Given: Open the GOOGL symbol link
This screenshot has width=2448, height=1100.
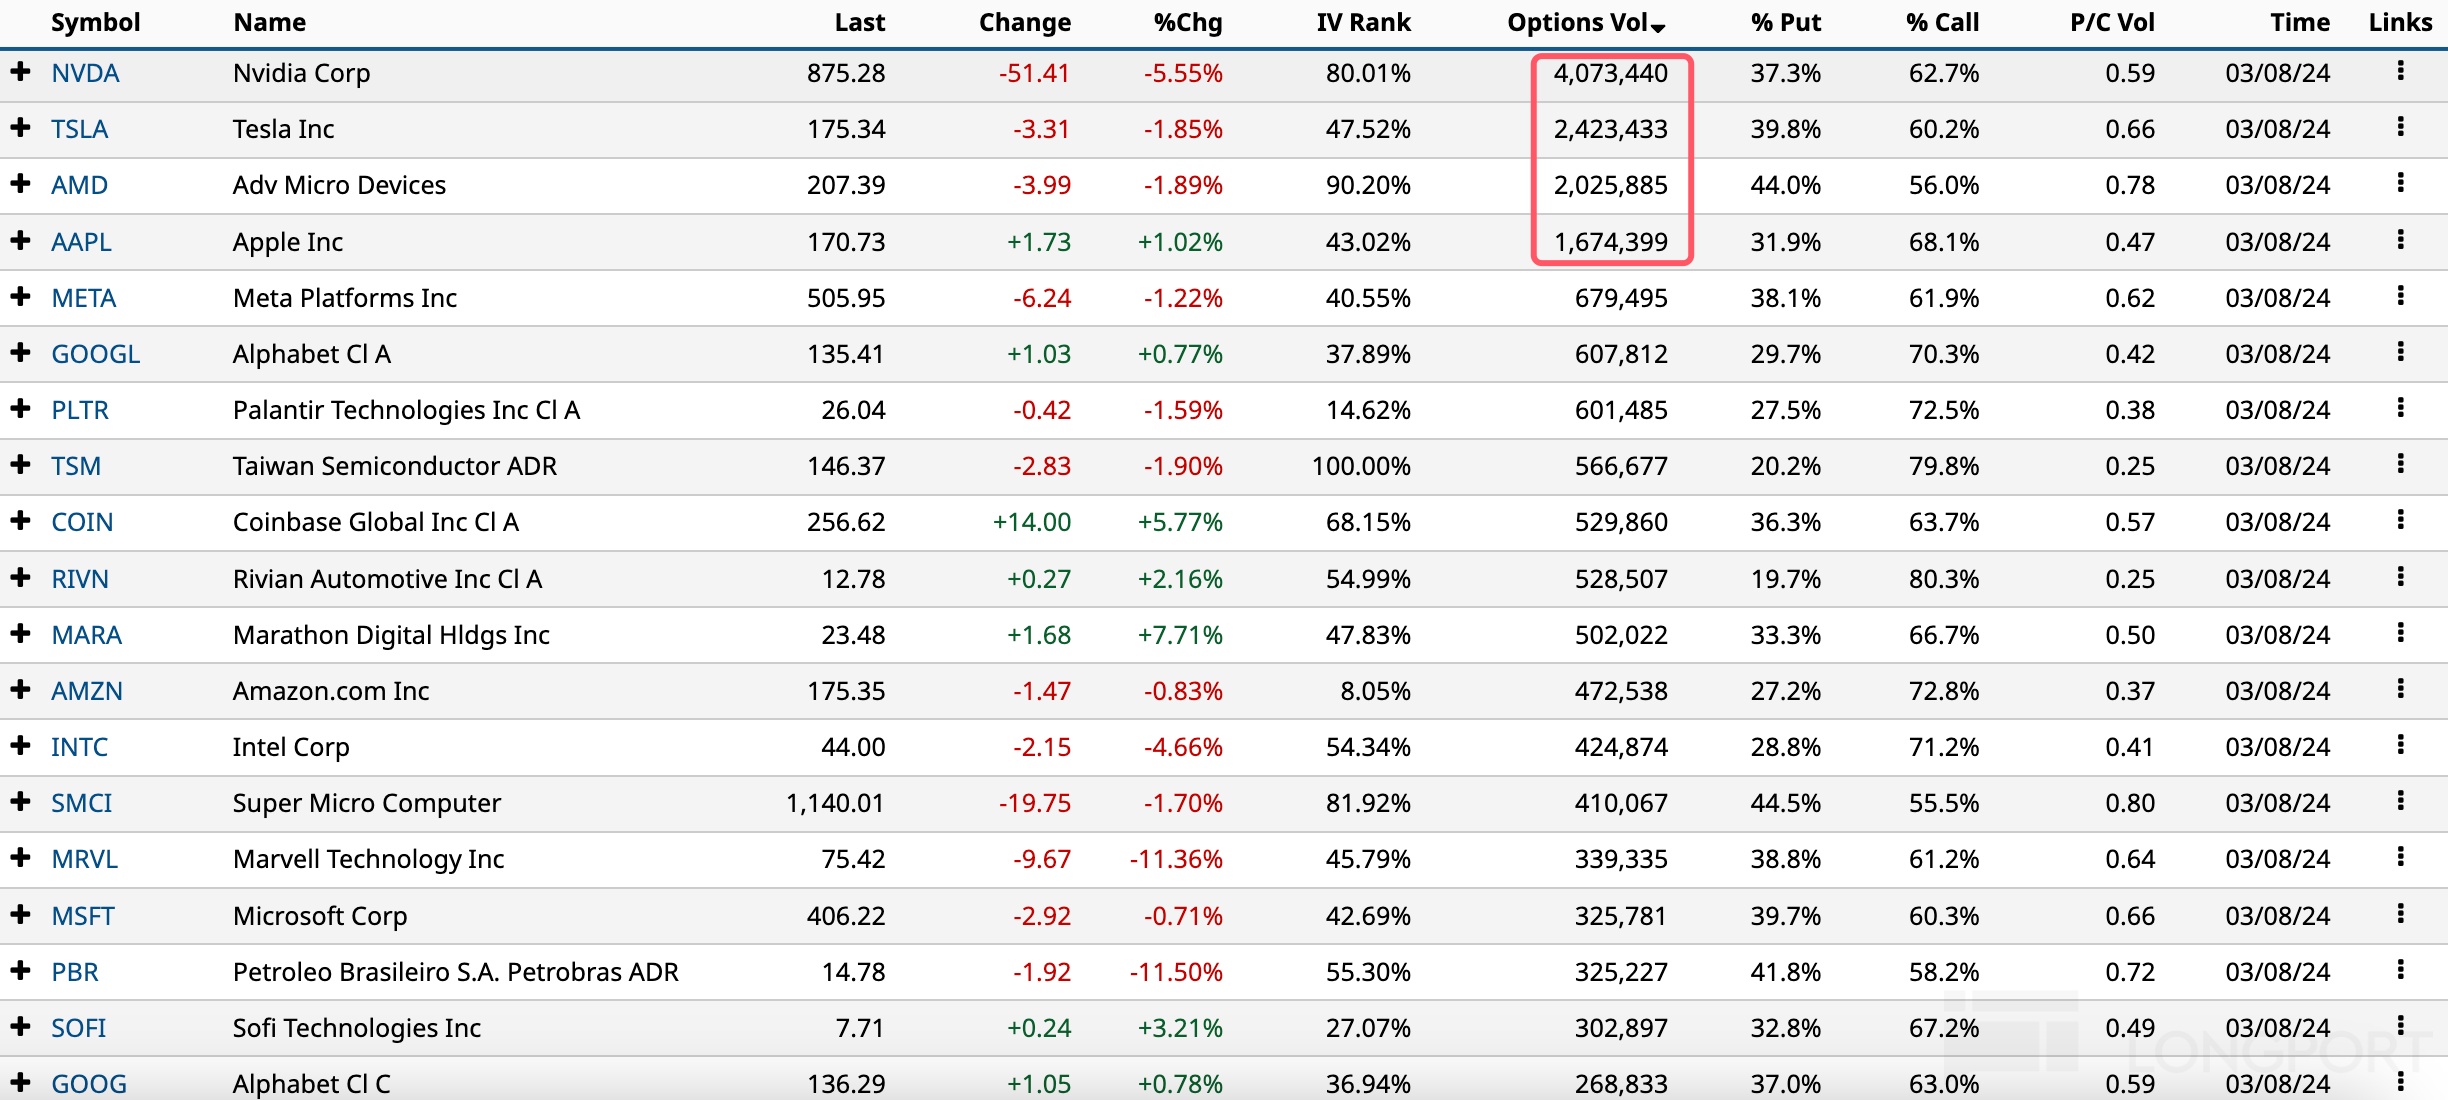Looking at the screenshot, I should click(x=95, y=354).
